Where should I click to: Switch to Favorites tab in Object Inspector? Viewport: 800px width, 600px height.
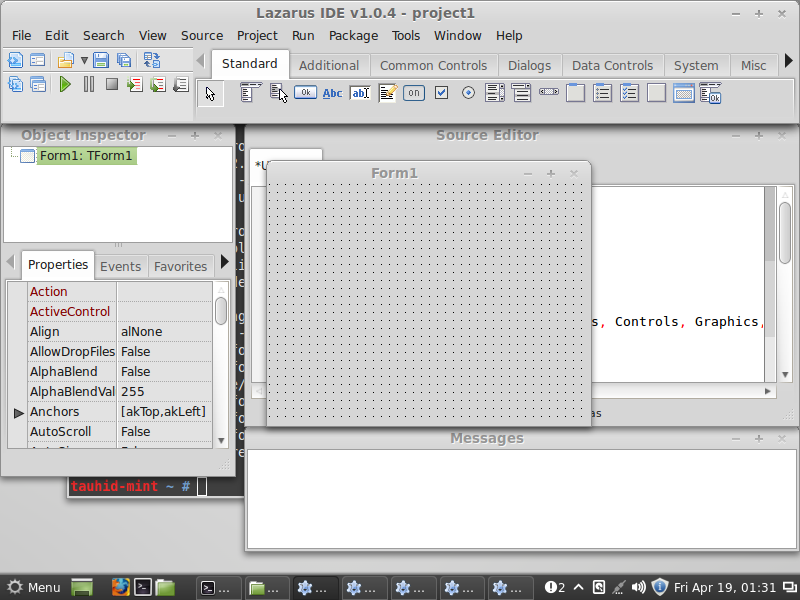tap(181, 266)
